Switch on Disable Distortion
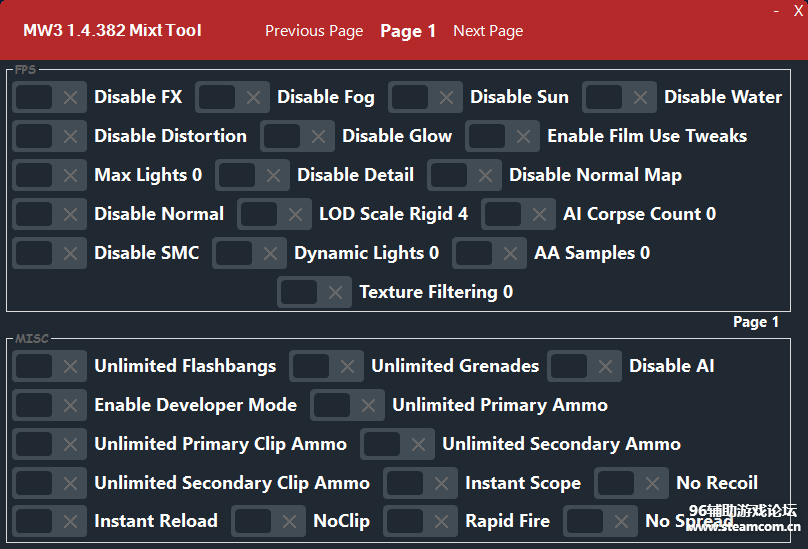 click(x=50, y=136)
